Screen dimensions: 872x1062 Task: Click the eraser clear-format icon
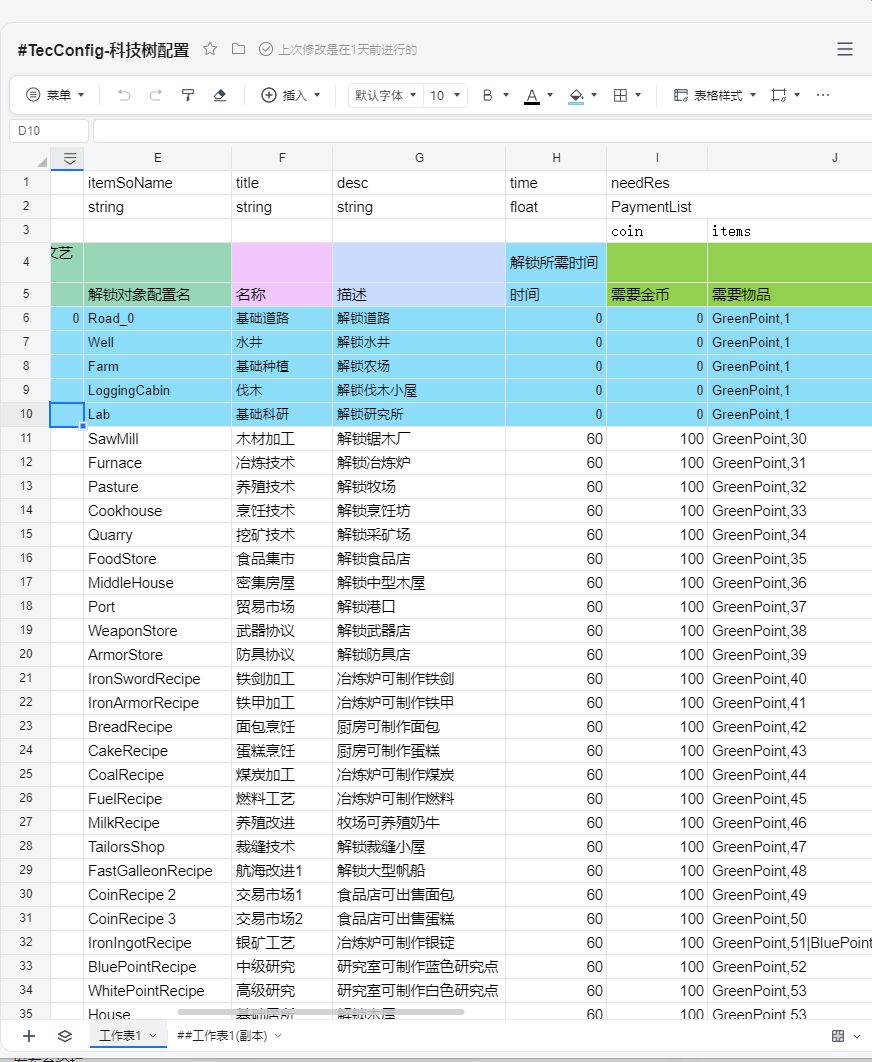pyautogui.click(x=220, y=95)
